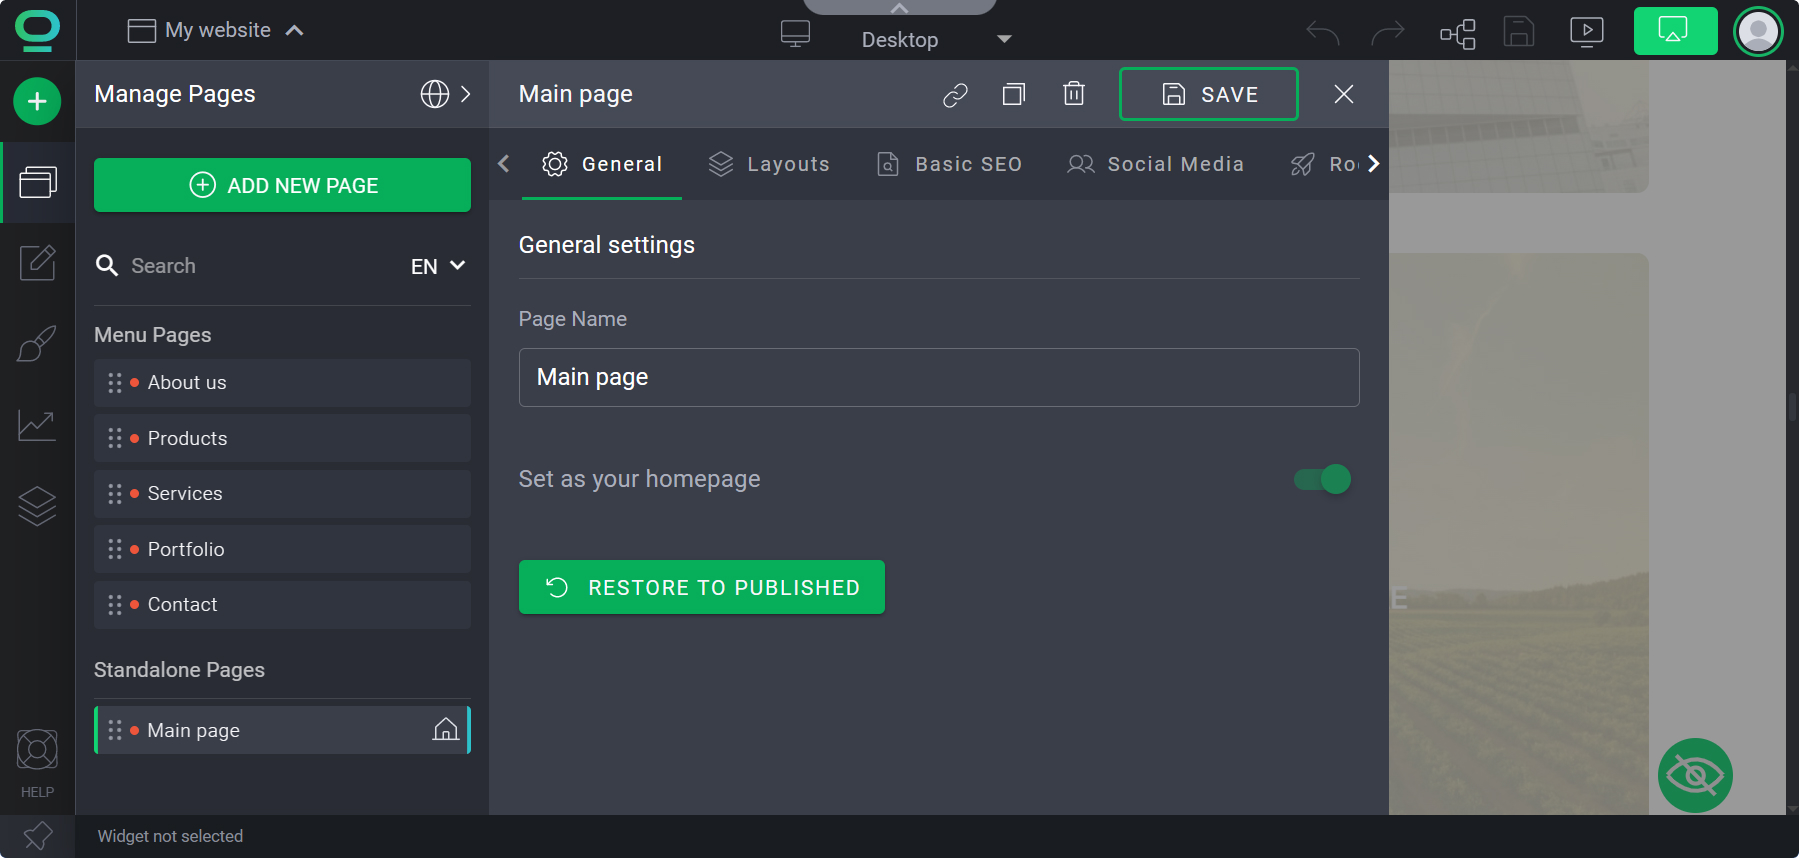Viewport: 1799px width, 858px height.
Task: Switch to the Layouts tab
Action: point(769,164)
